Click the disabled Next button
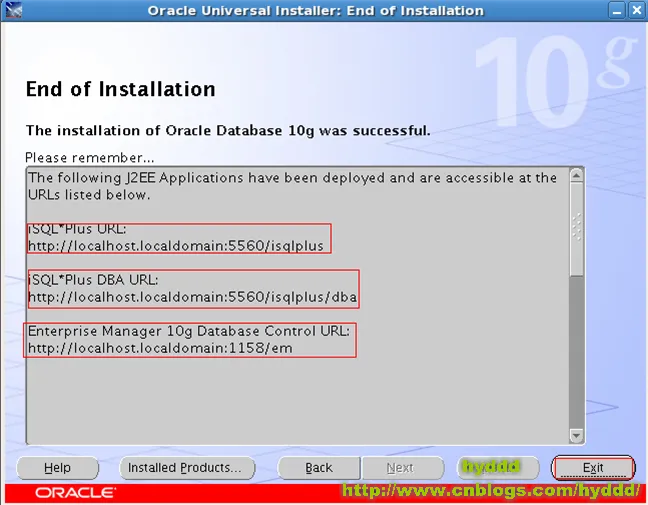 [x=403, y=468]
